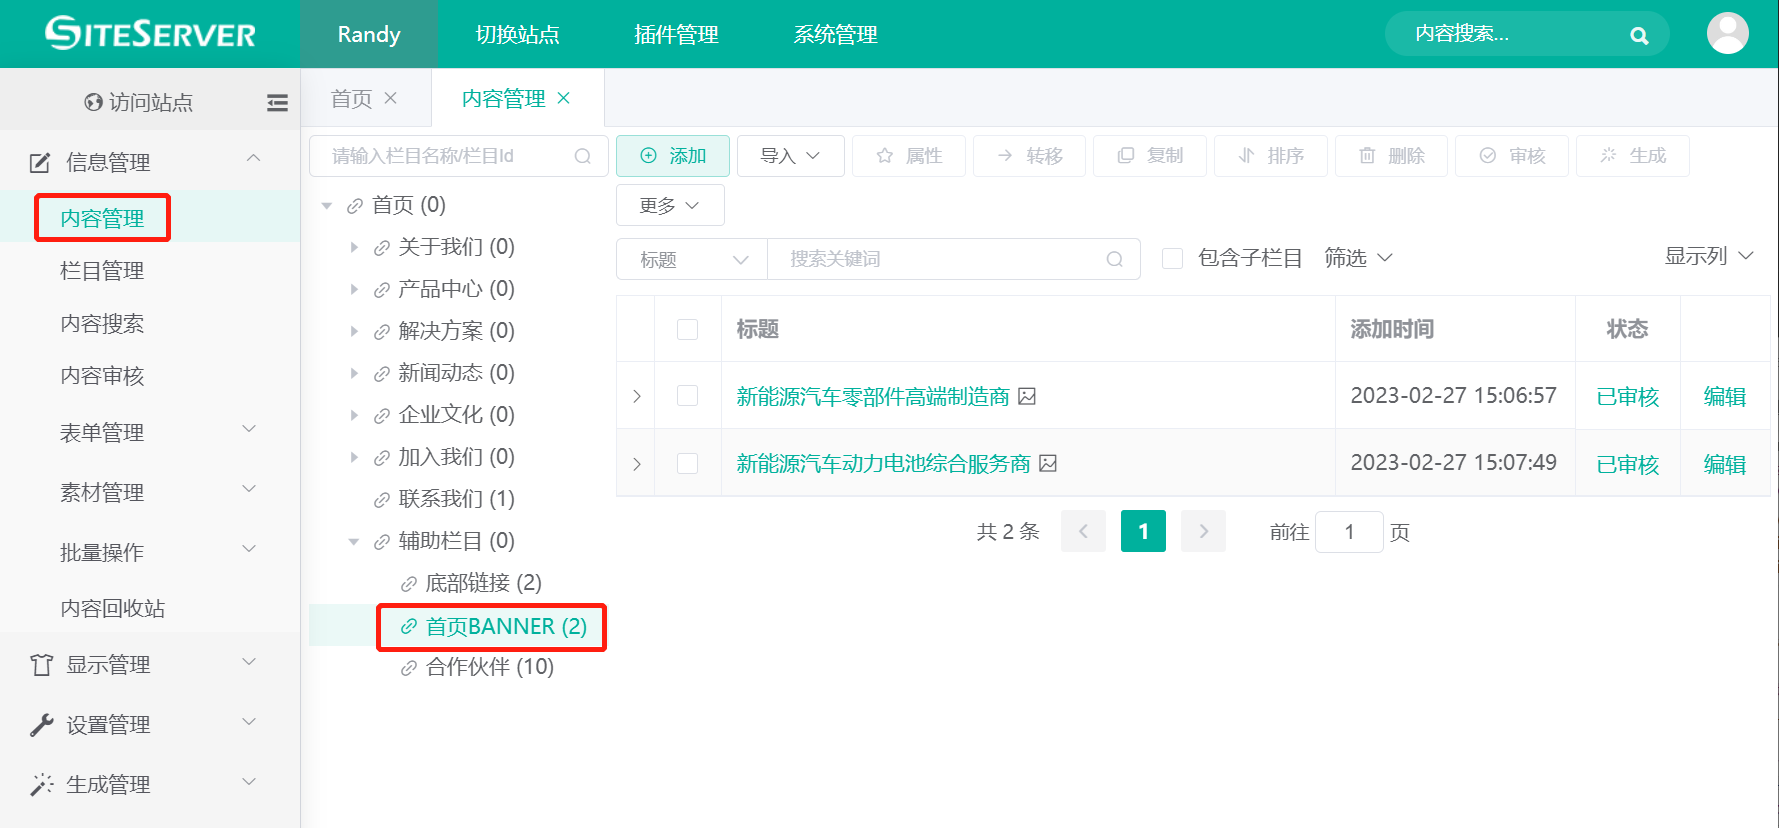
Task: Click the SiteServer logo
Action: coord(150,33)
